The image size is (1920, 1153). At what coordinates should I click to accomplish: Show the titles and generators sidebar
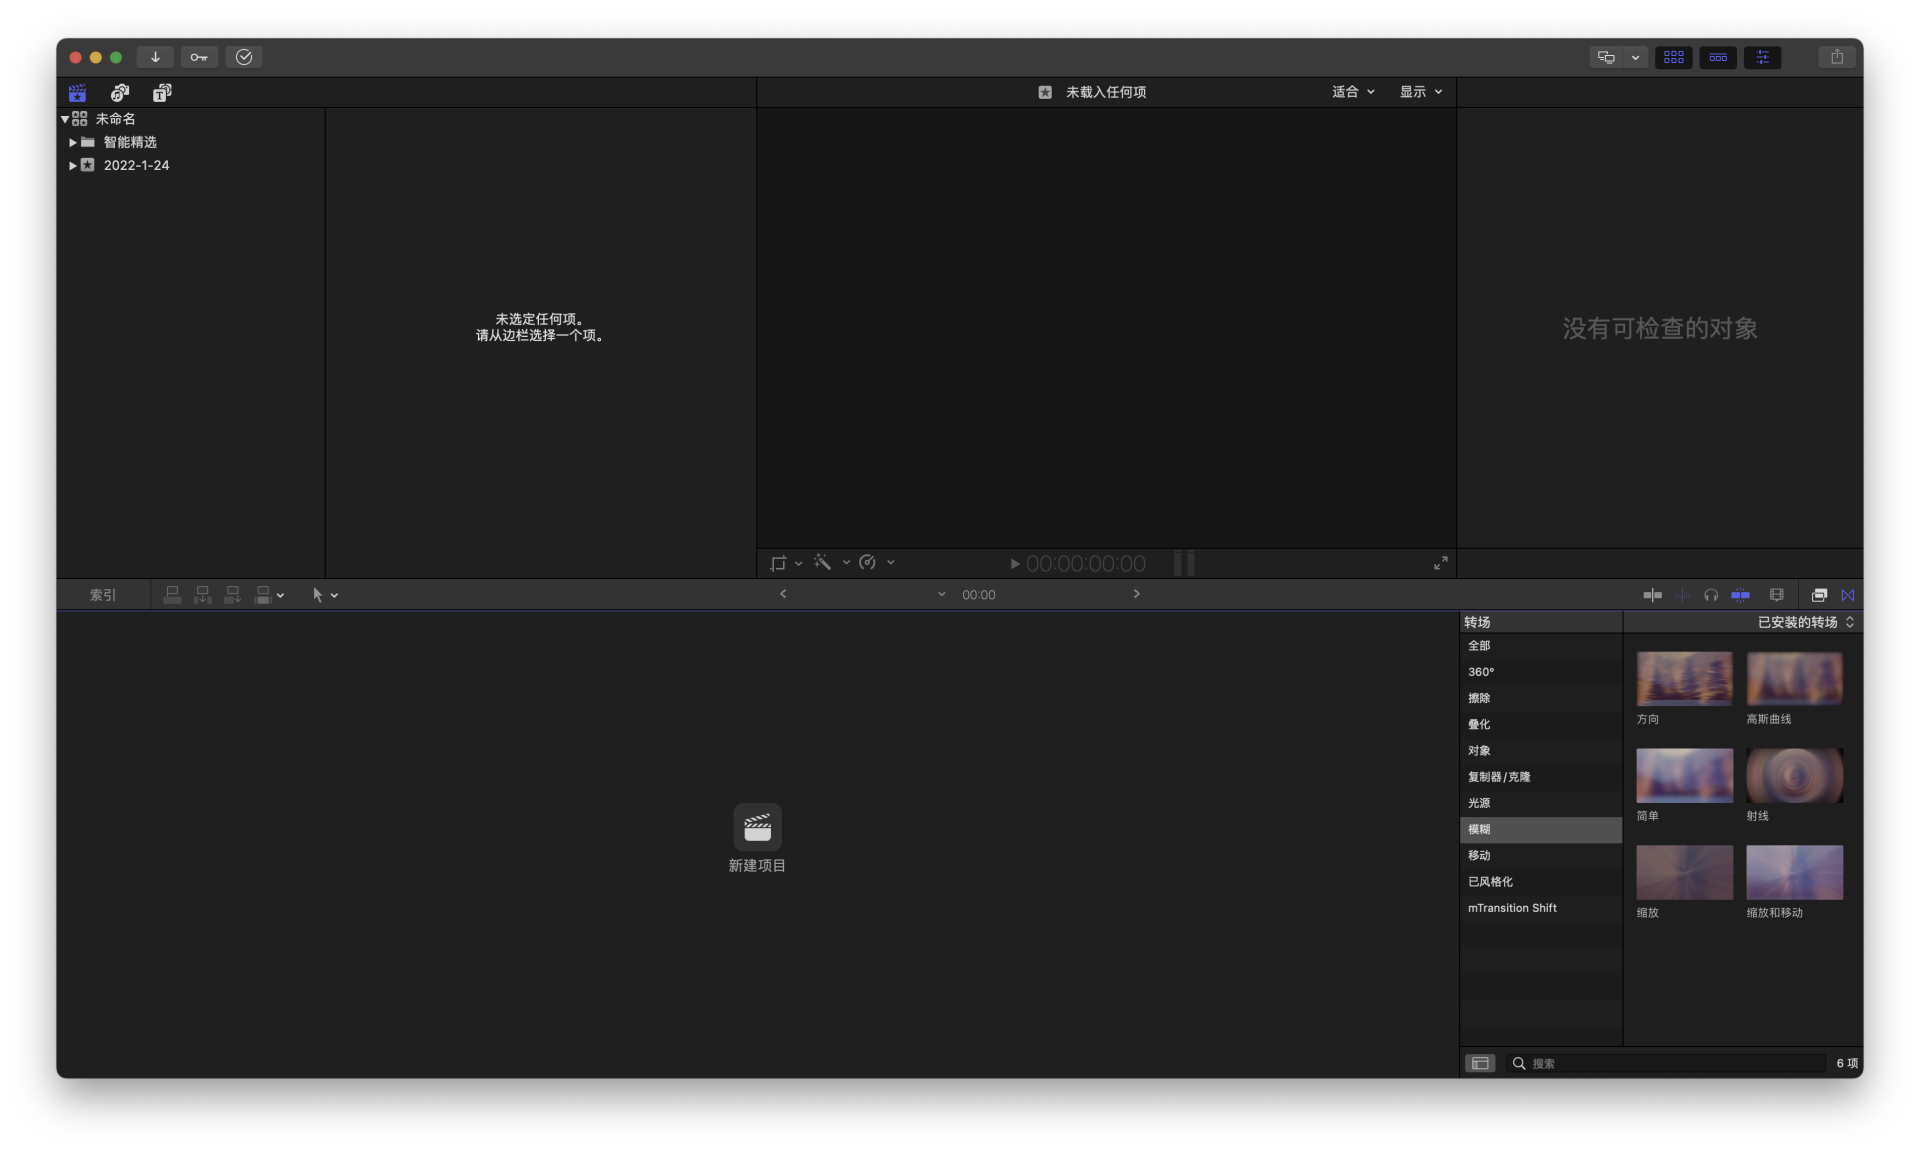162,93
